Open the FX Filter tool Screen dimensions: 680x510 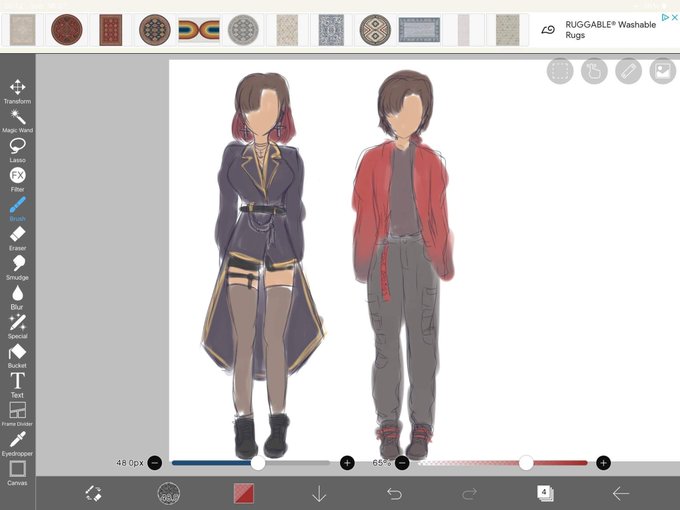pyautogui.click(x=17, y=180)
